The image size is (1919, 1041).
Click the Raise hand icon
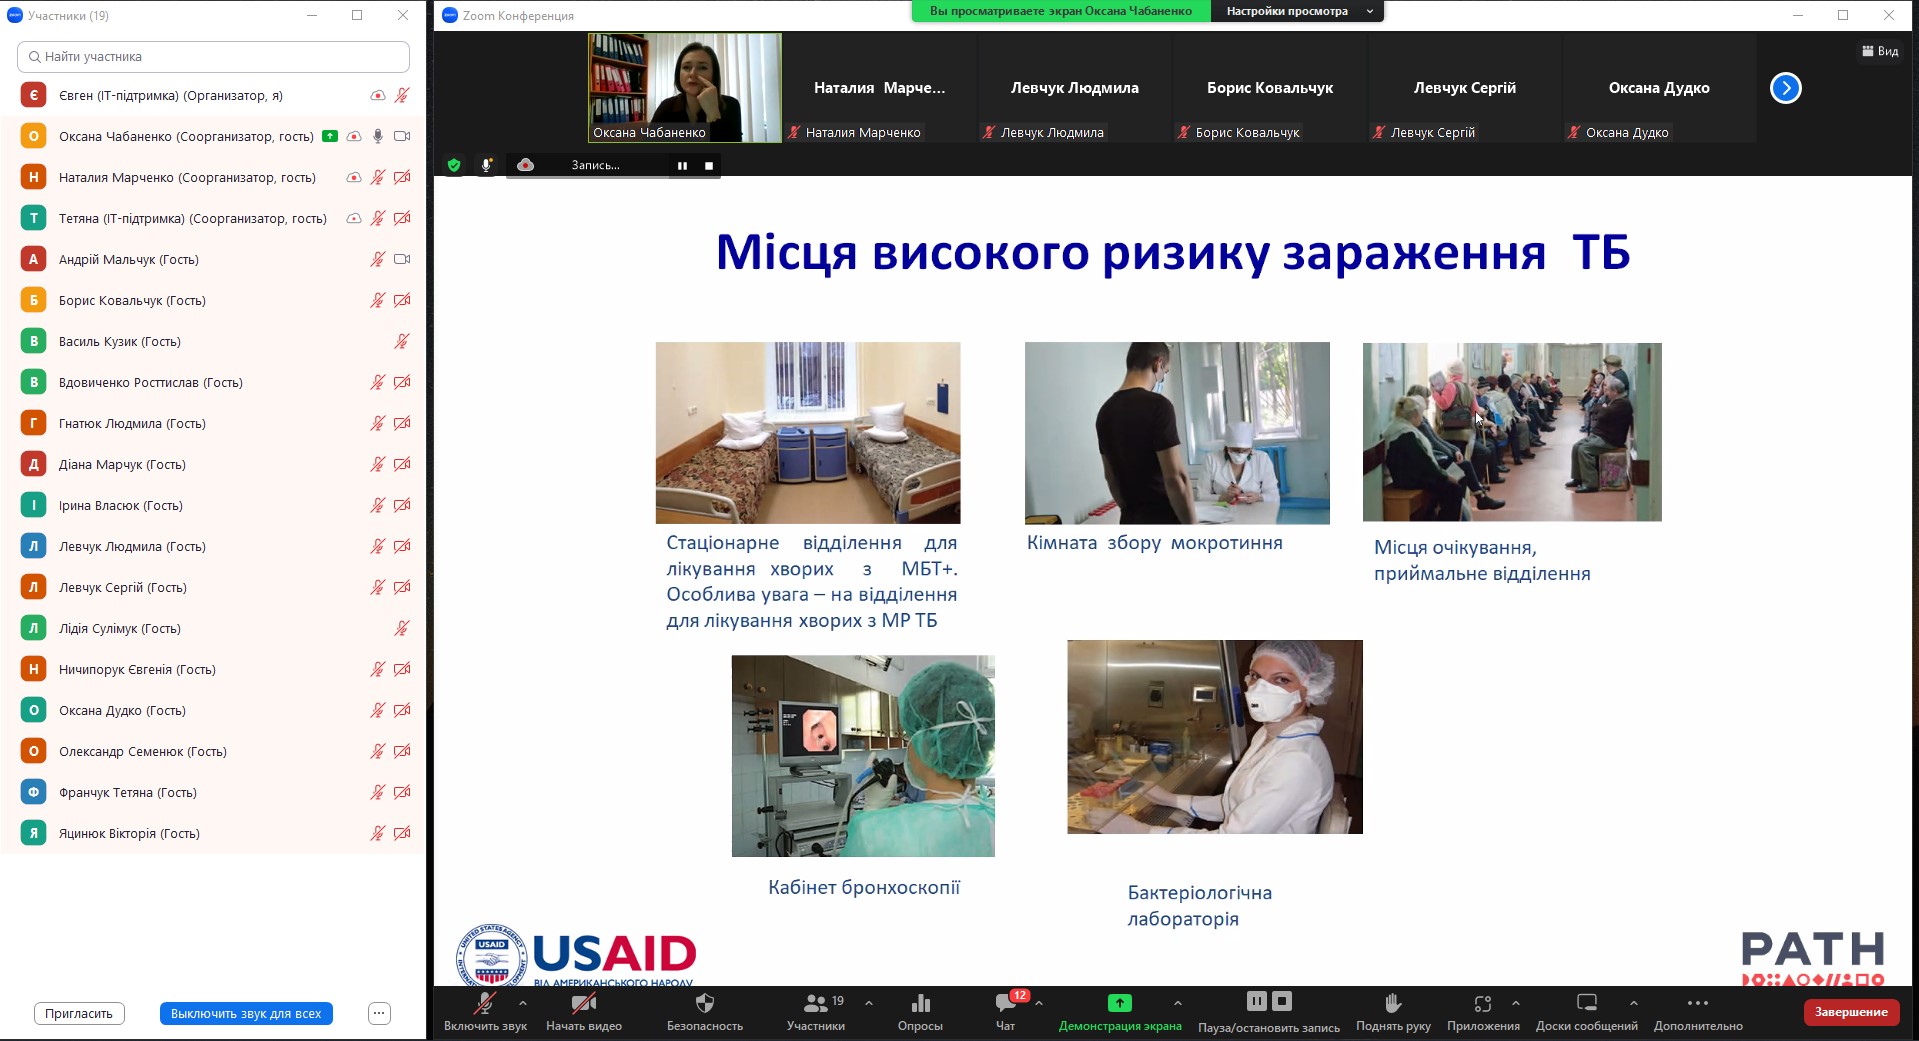(x=1392, y=1004)
